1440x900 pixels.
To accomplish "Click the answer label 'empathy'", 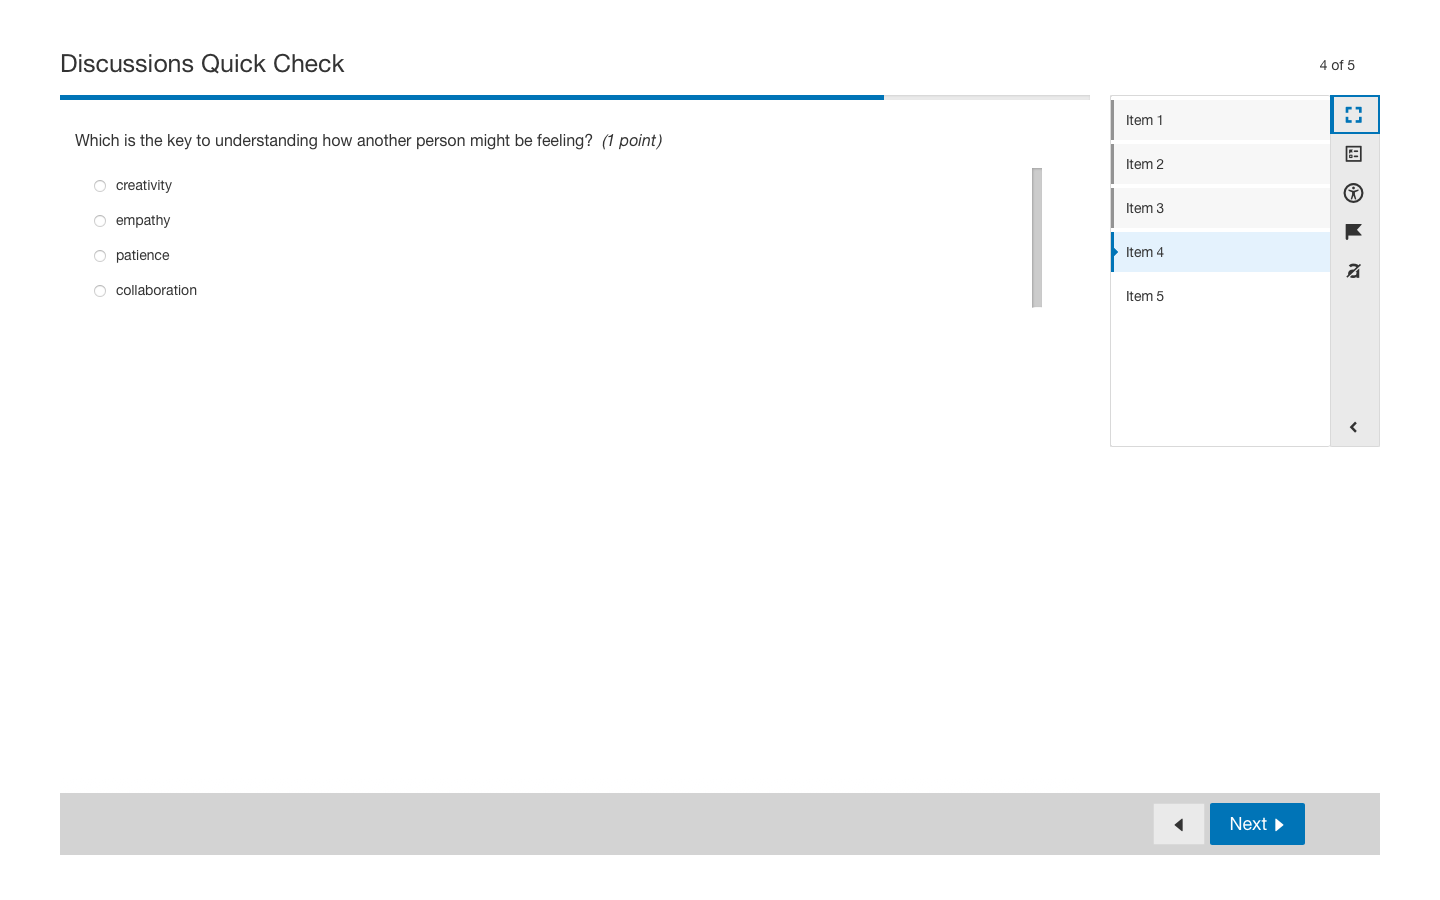I will [143, 220].
